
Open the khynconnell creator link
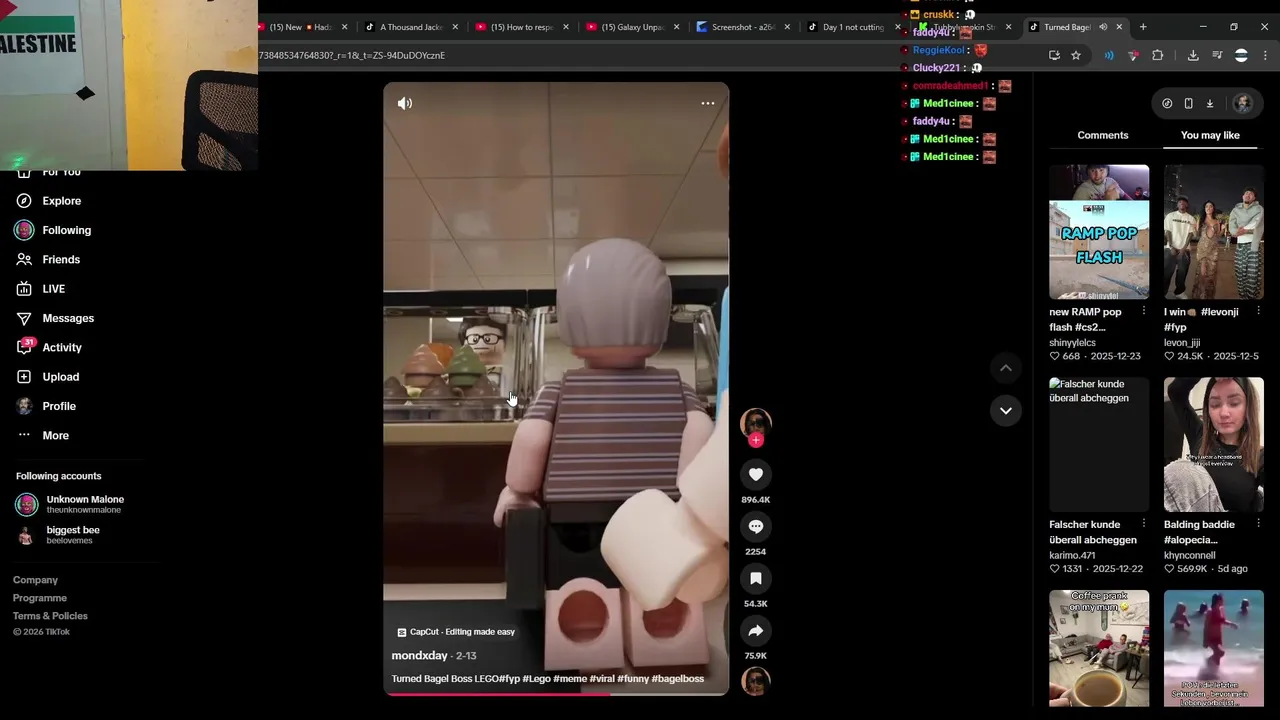click(1190, 555)
